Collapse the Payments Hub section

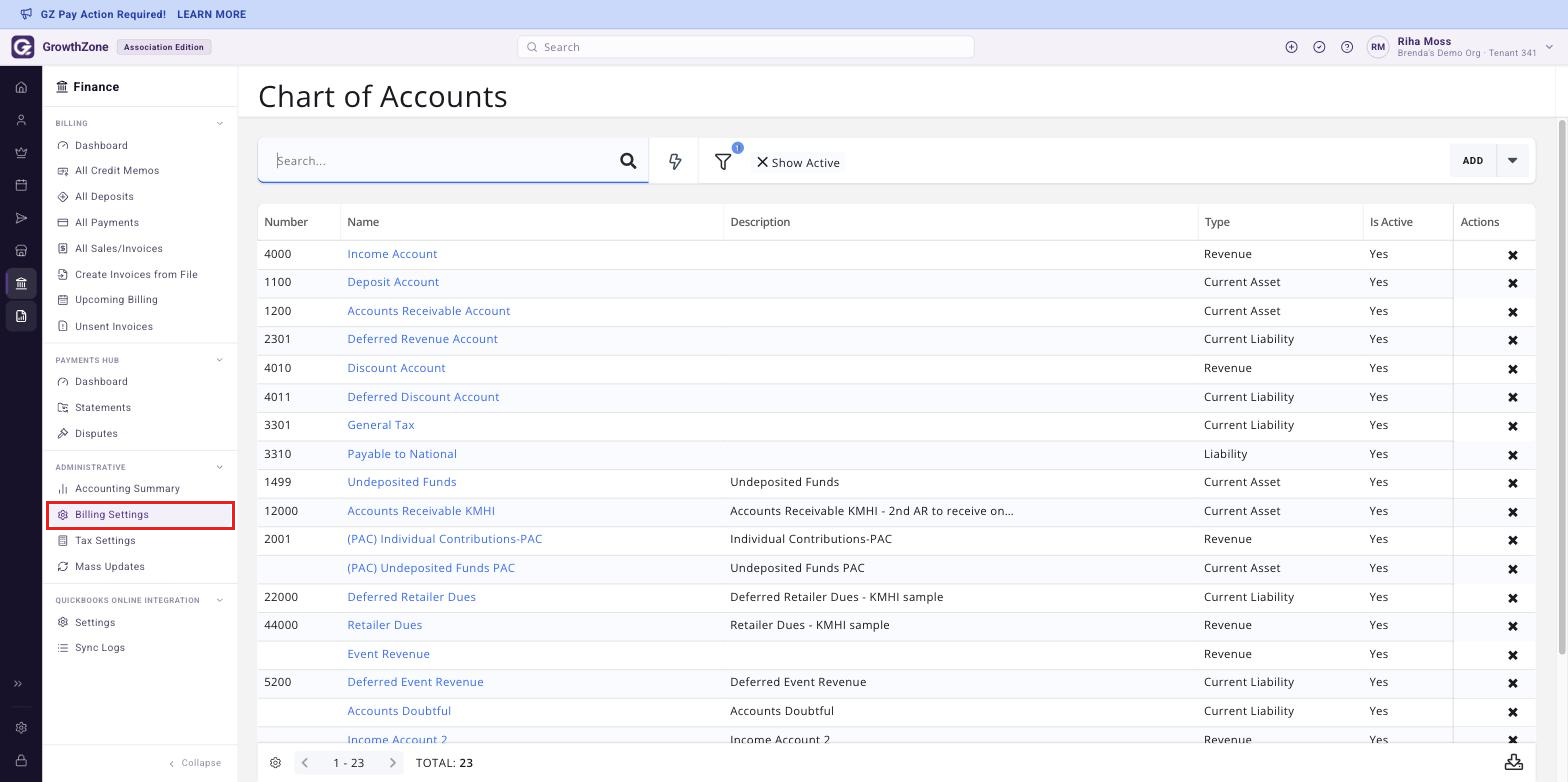tap(220, 360)
